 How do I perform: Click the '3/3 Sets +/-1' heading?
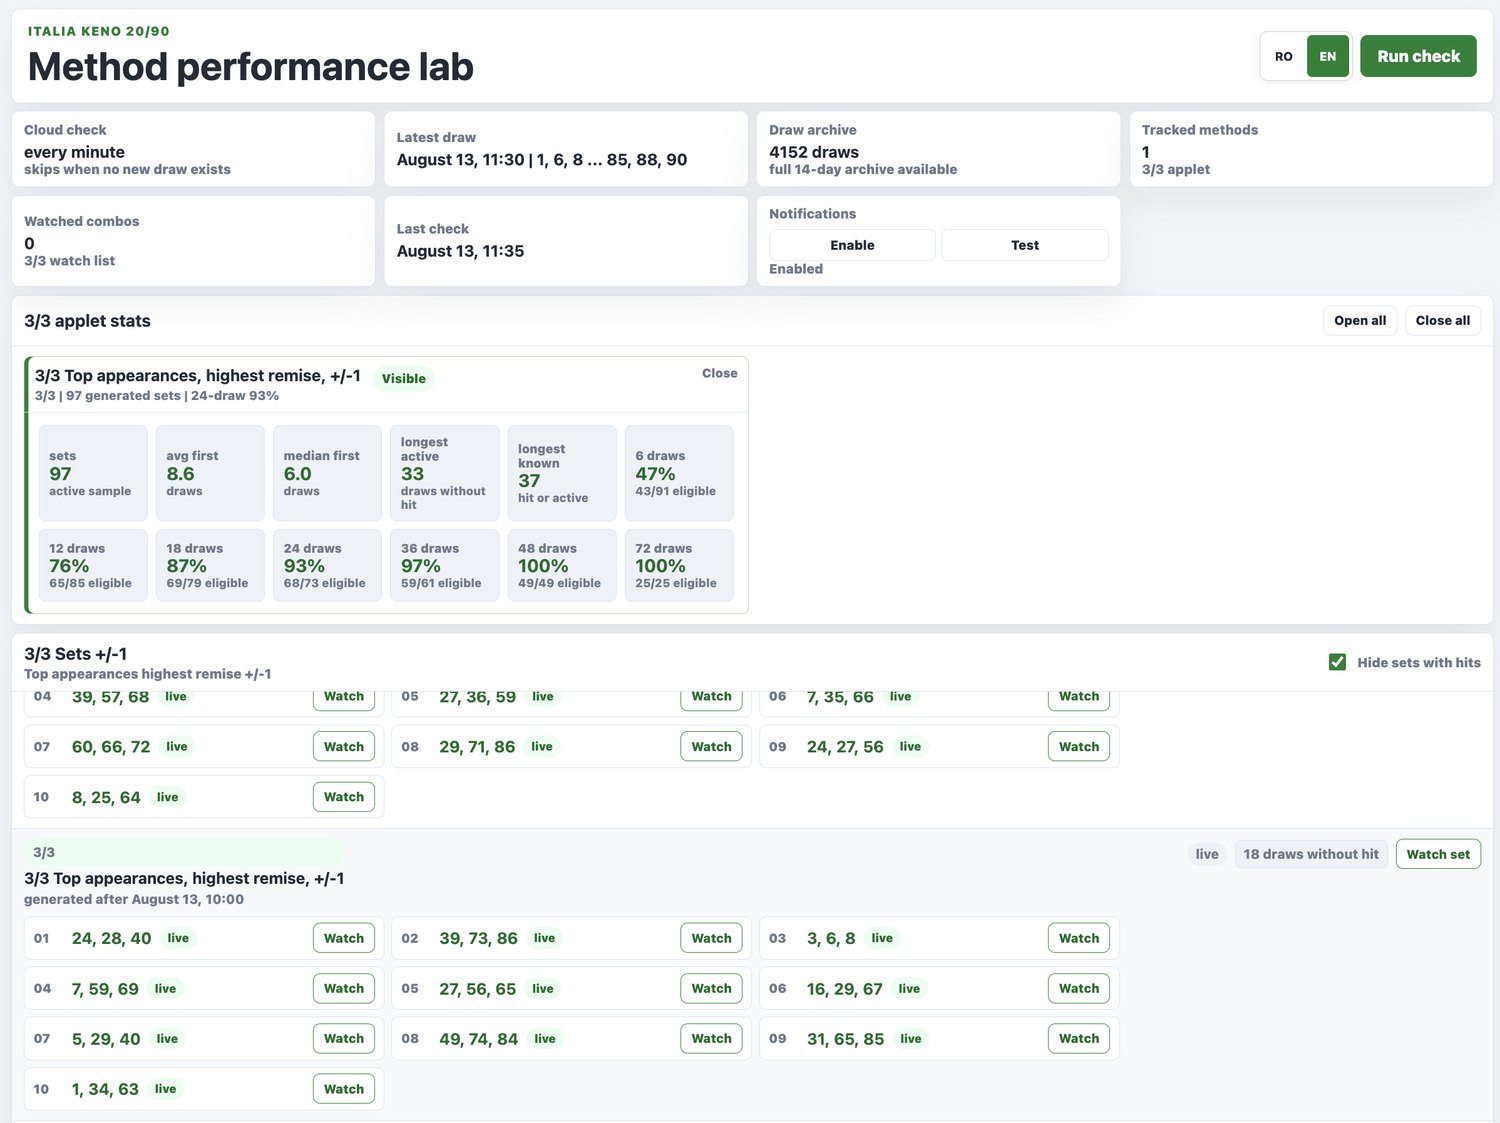pos(75,654)
